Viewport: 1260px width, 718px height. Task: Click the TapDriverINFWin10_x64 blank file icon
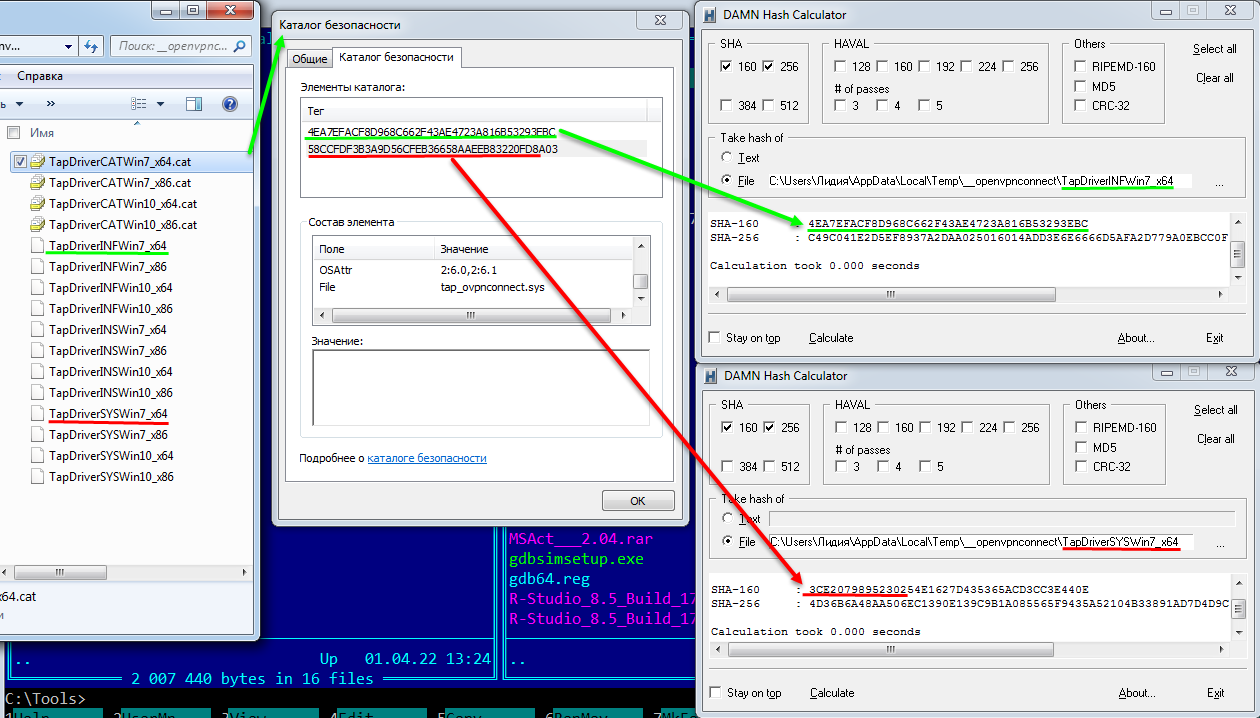[x=38, y=288]
